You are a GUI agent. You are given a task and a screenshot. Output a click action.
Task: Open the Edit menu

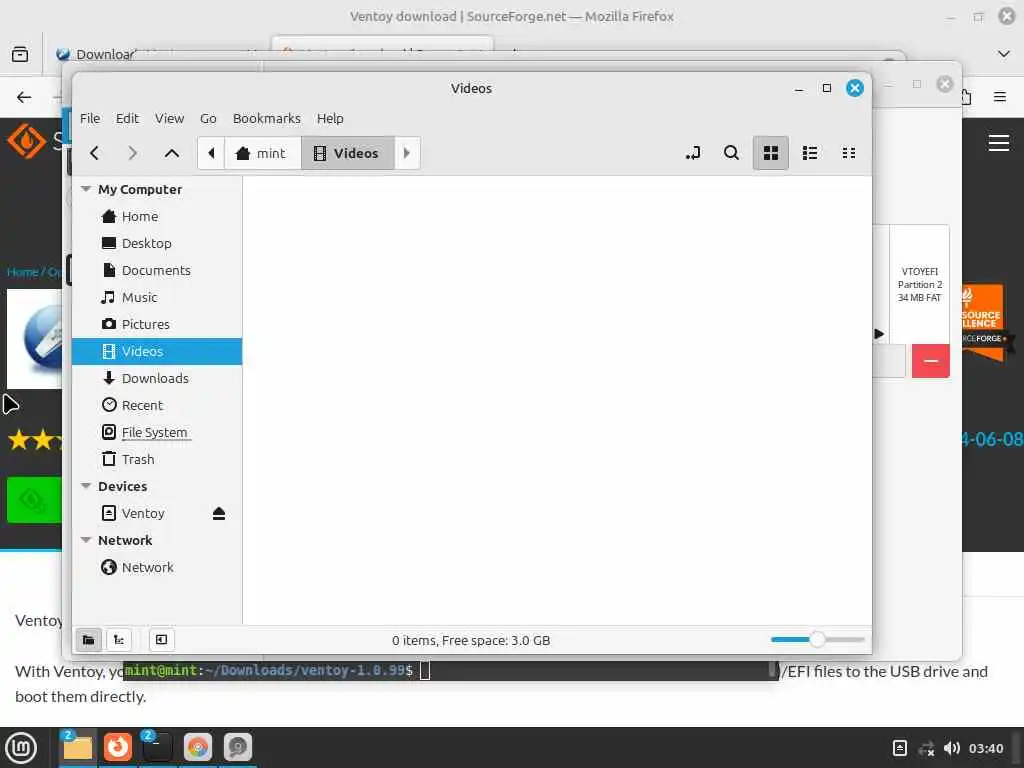[127, 118]
